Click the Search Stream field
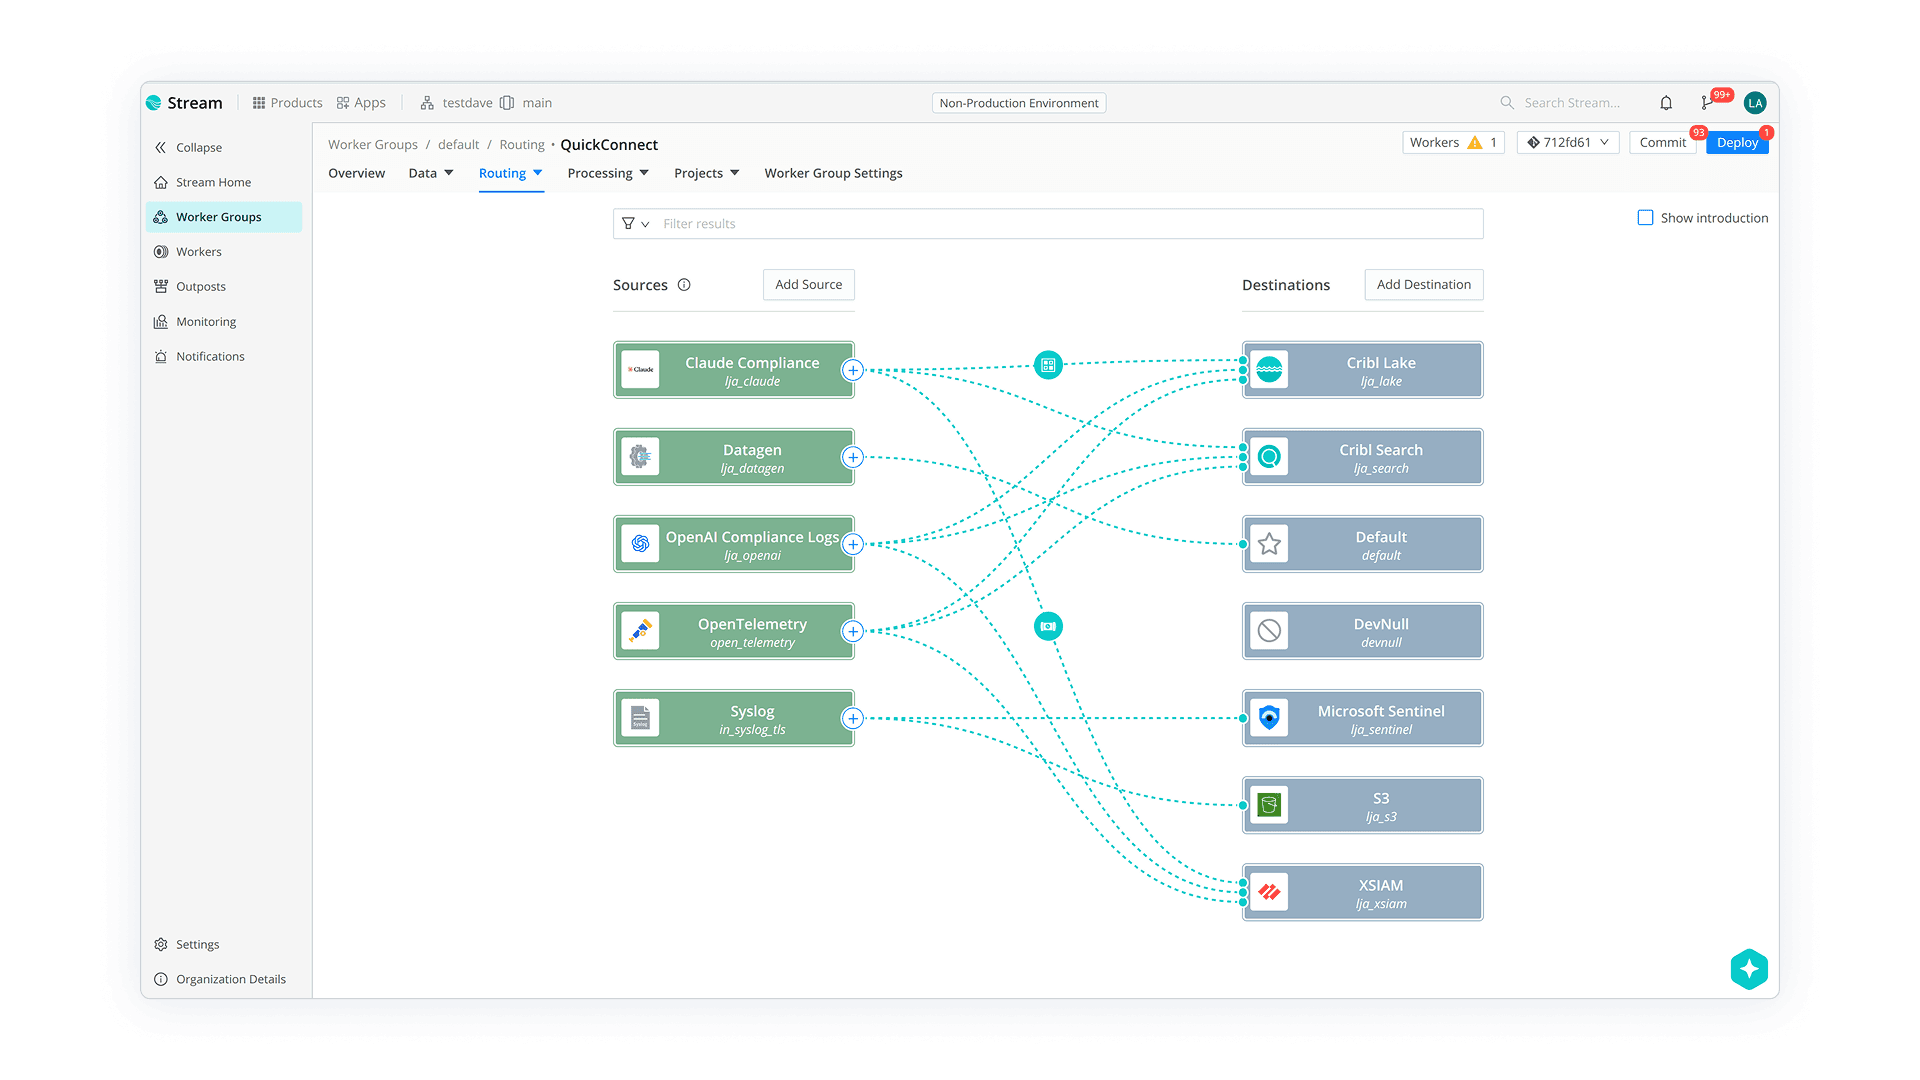This screenshot has height=1080, width=1920. [1571, 103]
